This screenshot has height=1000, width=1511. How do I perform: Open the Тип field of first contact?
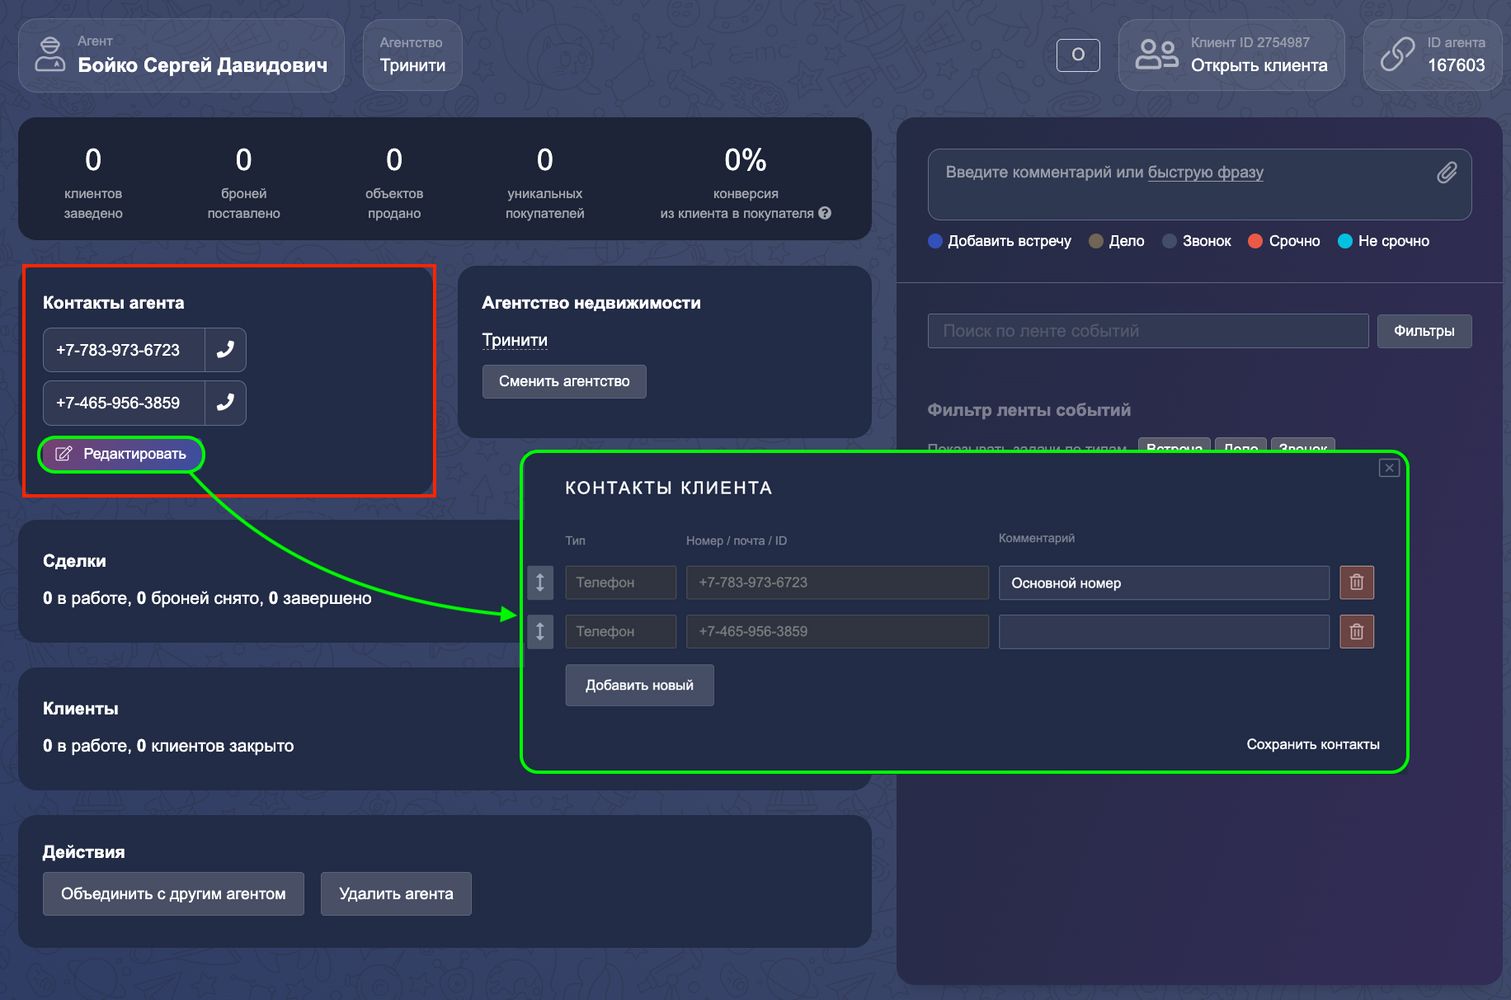click(620, 582)
